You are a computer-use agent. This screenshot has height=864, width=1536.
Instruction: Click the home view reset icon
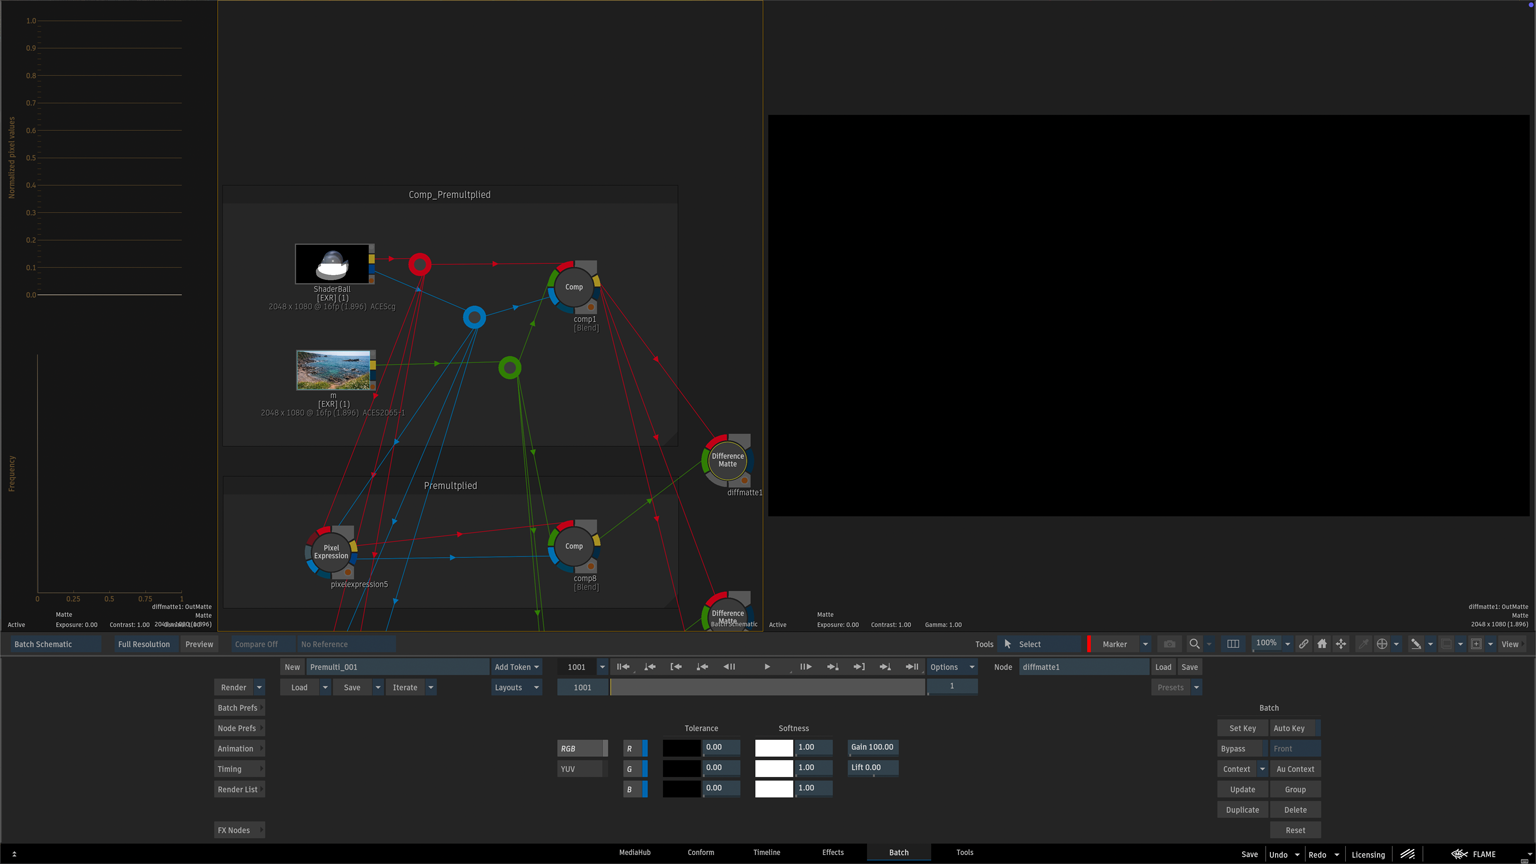(1322, 644)
